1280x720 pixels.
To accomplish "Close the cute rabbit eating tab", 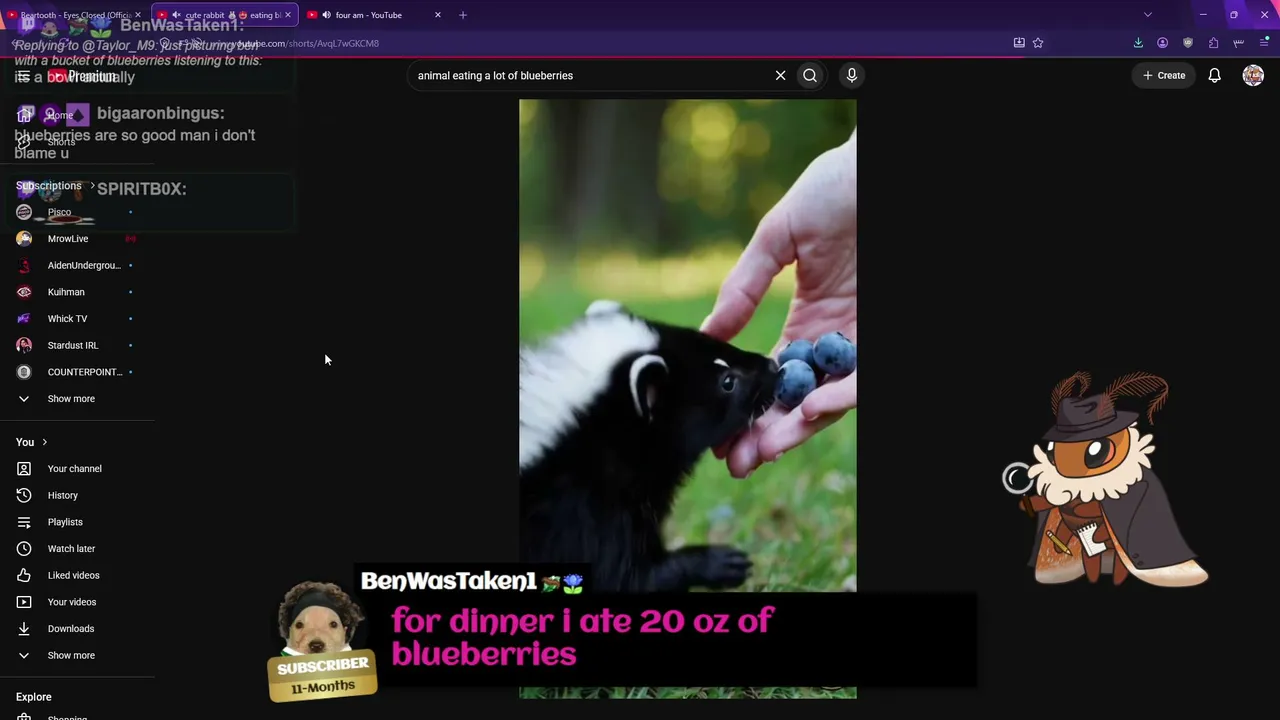I will (288, 15).
